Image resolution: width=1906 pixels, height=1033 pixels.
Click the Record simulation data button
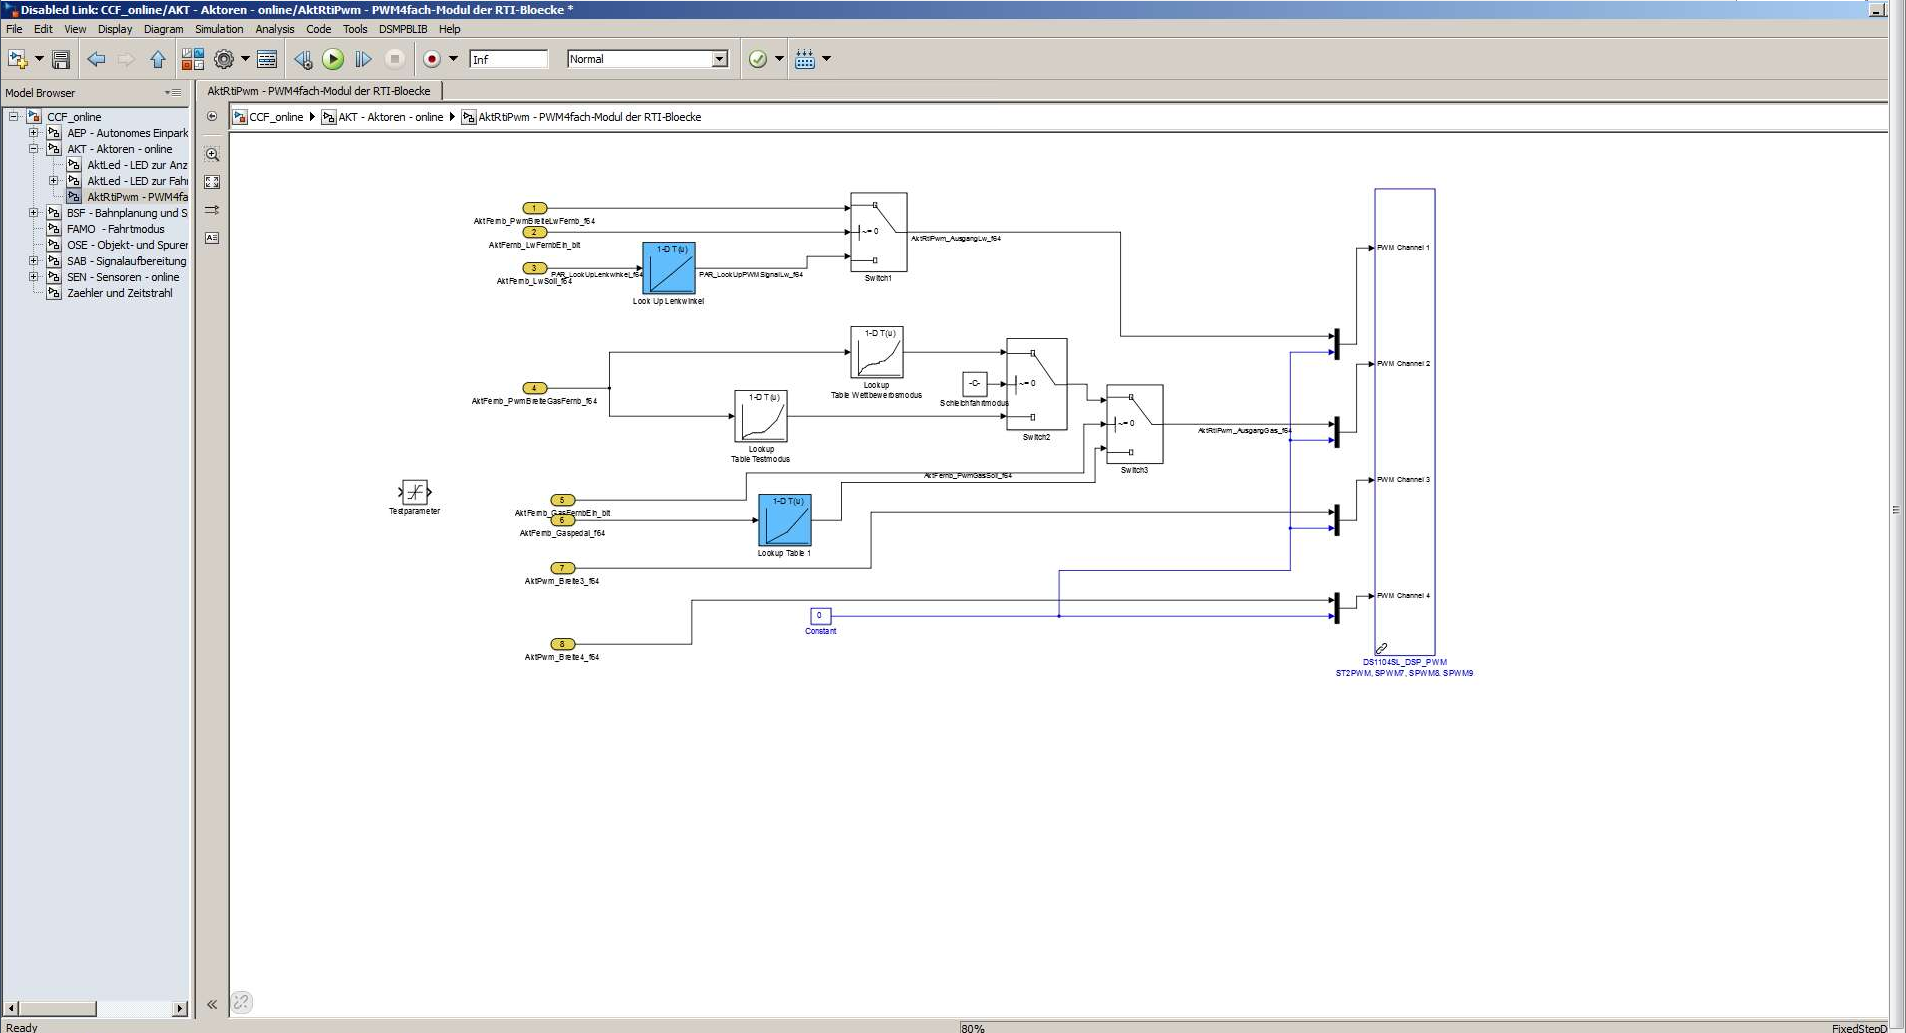(x=432, y=60)
